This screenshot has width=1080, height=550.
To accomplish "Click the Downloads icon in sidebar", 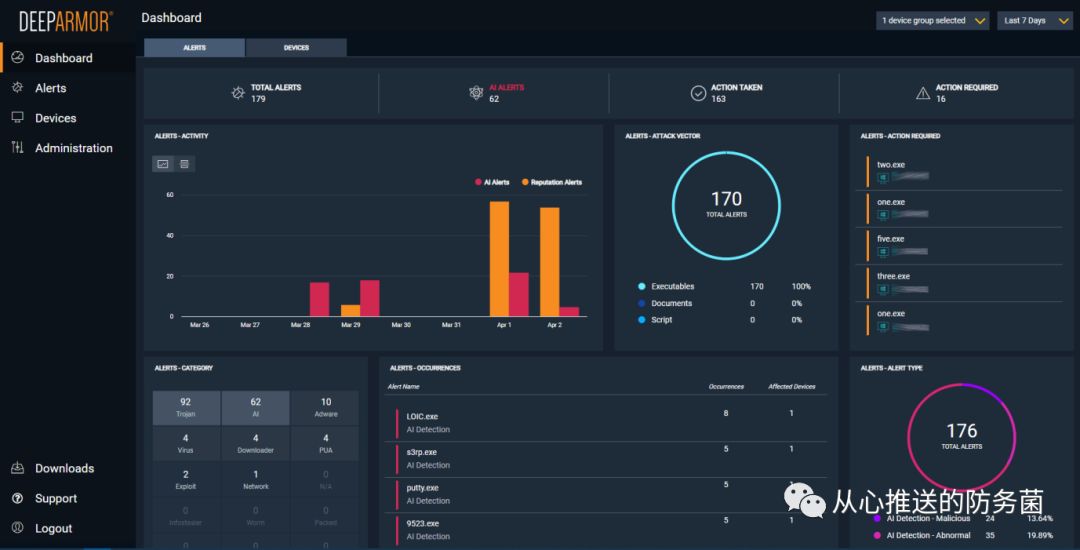I will click(x=18, y=468).
